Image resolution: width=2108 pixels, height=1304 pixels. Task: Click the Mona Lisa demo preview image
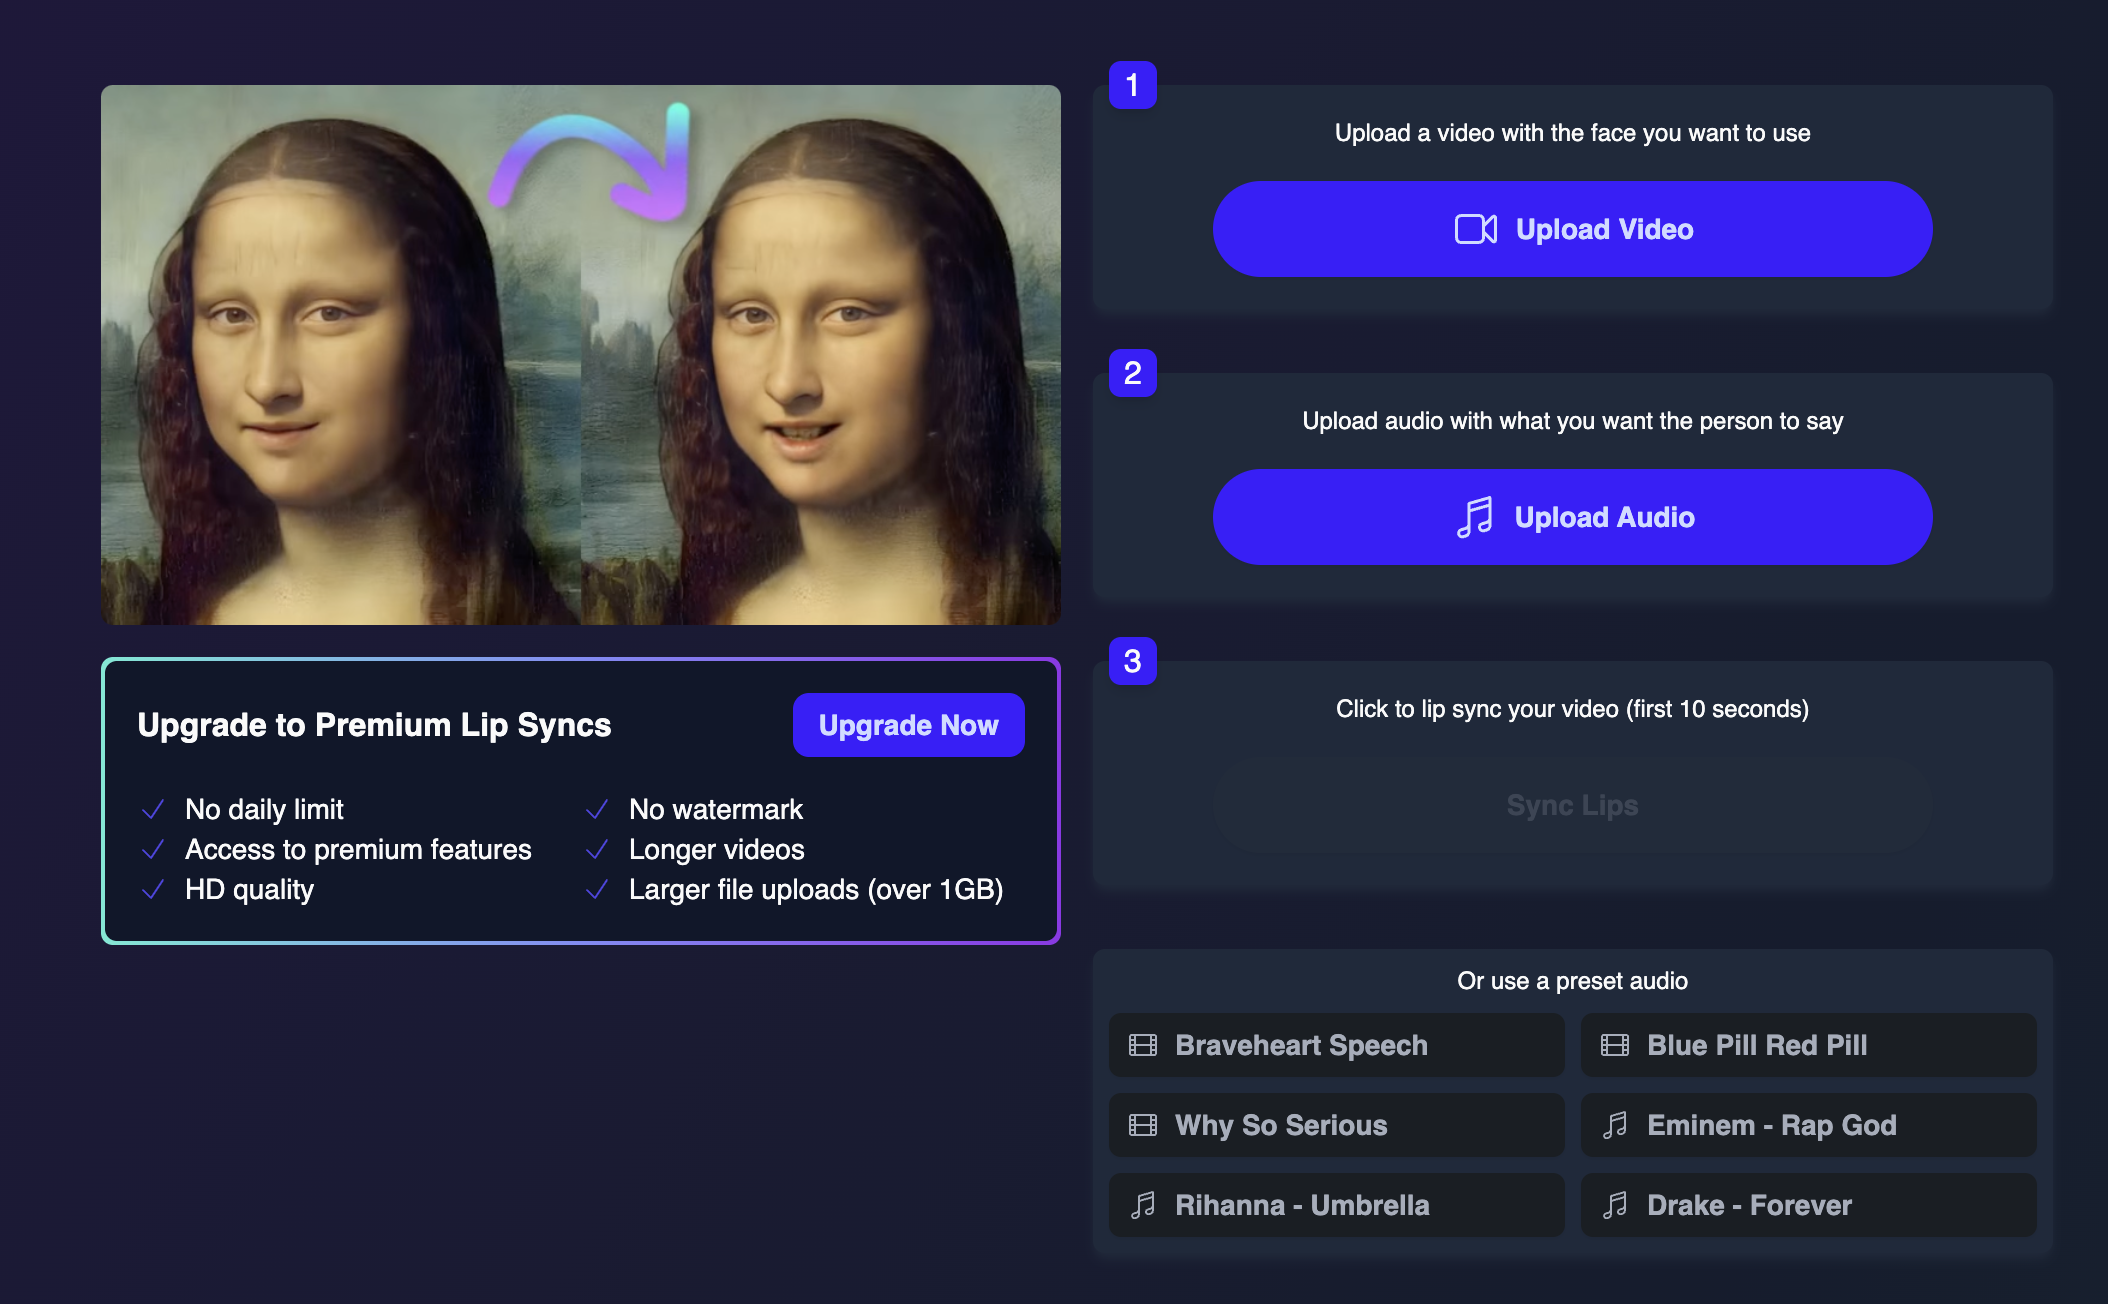point(580,355)
